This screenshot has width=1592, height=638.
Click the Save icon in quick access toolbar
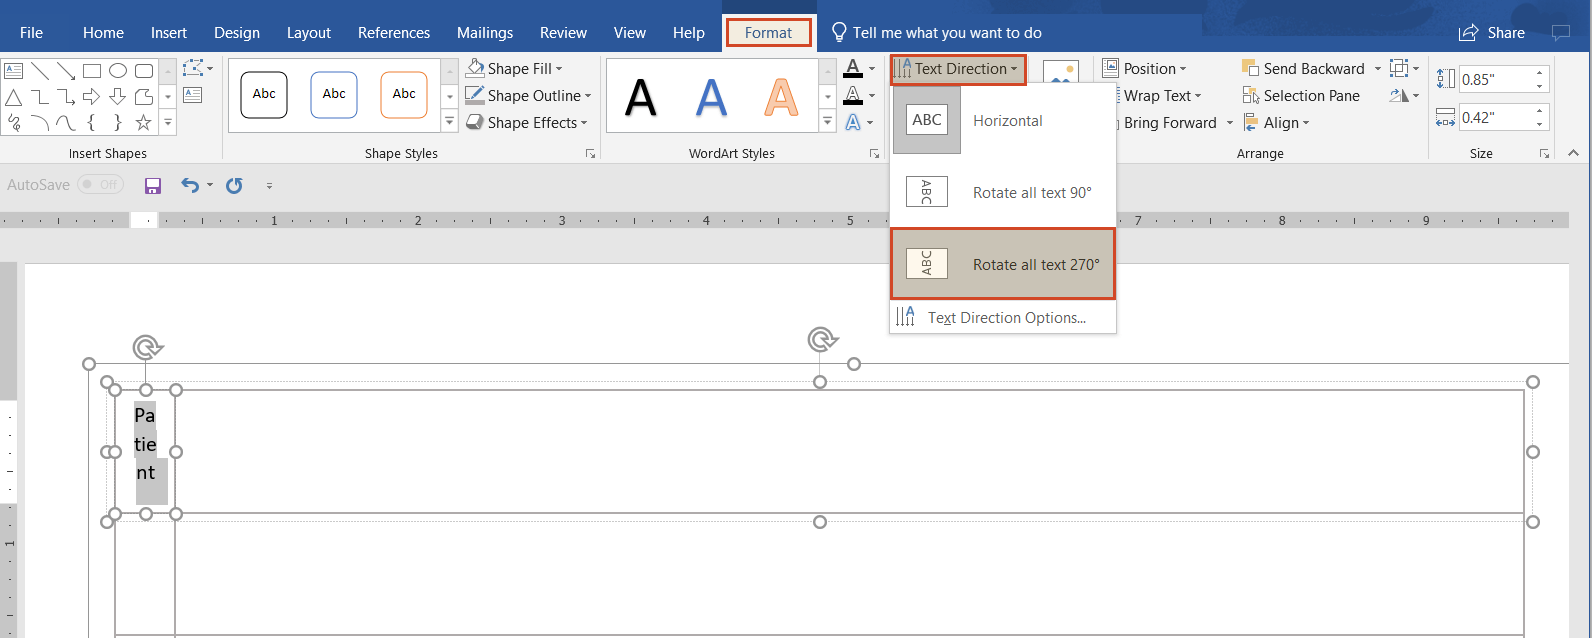tap(153, 185)
